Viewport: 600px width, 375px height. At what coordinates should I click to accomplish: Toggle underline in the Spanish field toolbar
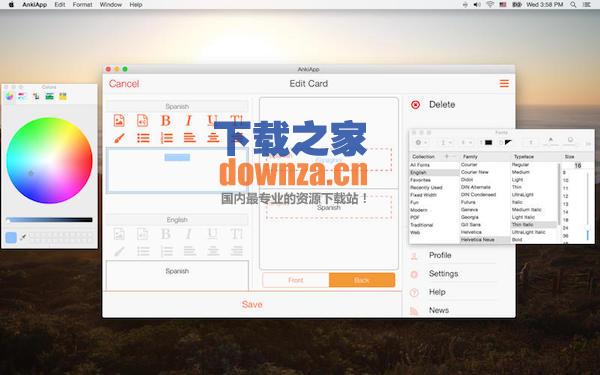click(x=212, y=121)
